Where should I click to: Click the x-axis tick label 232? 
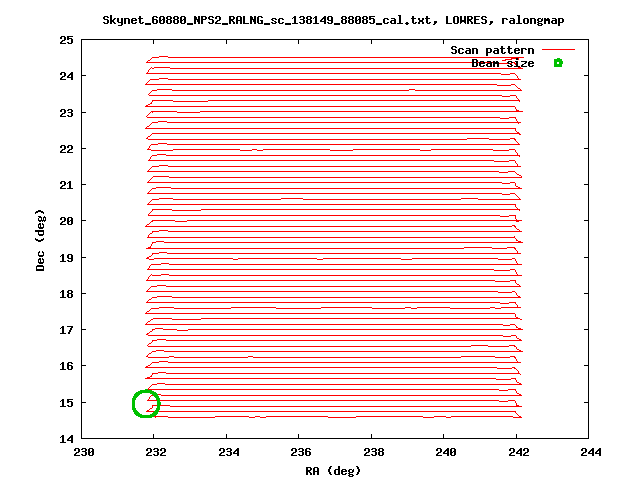pyautogui.click(x=156, y=452)
